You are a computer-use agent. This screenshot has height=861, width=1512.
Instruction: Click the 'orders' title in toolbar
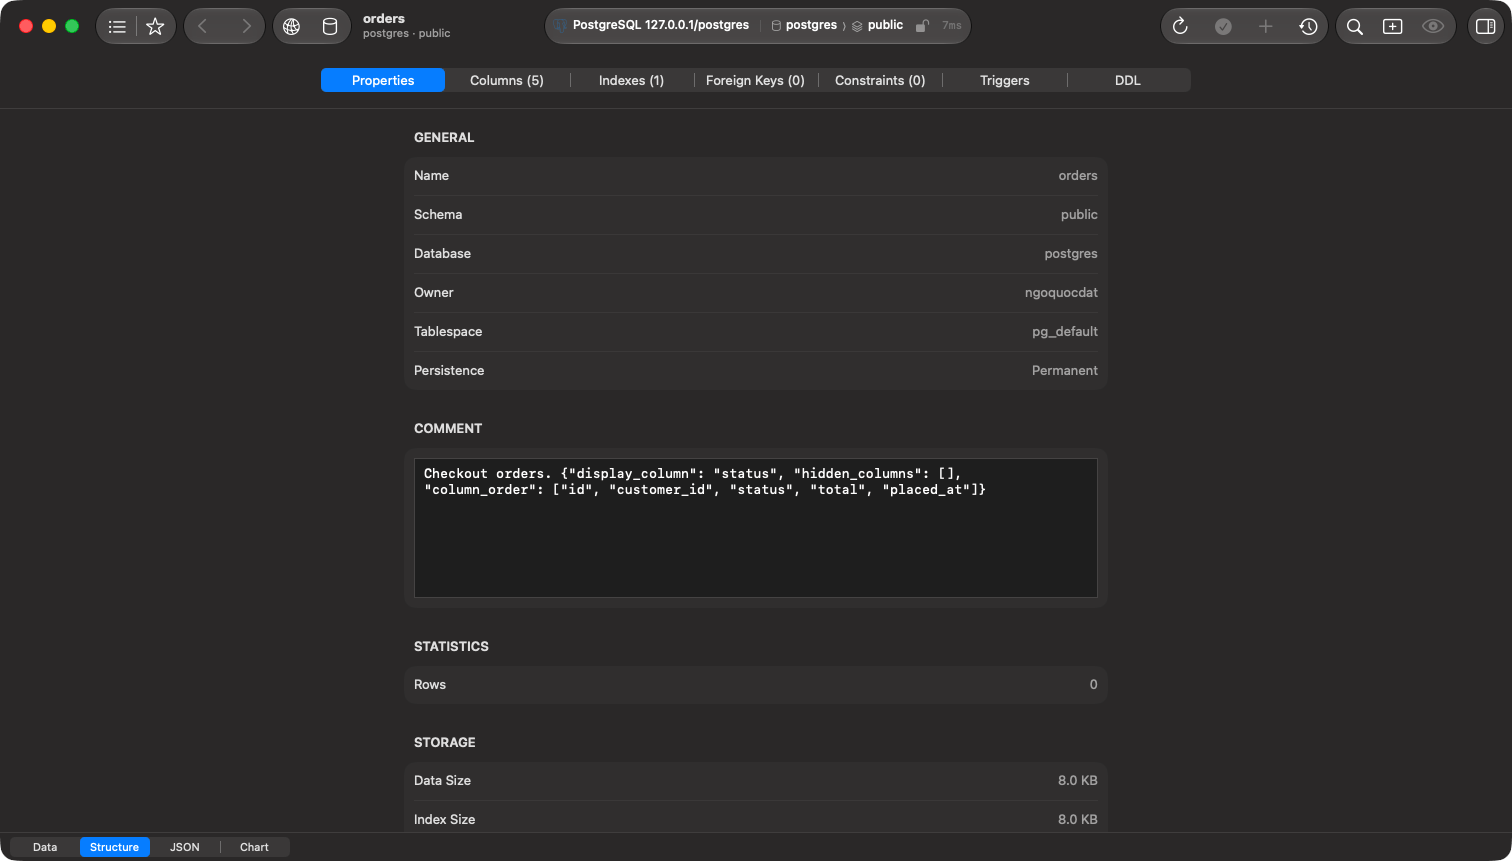(x=384, y=18)
